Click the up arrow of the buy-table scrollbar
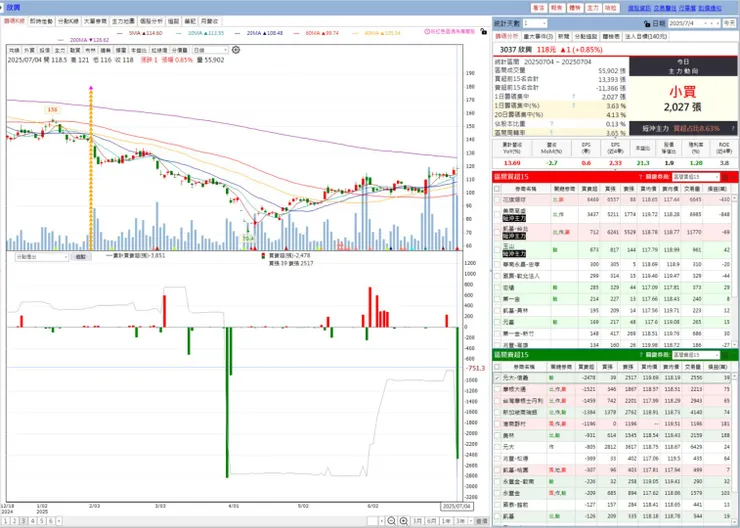 (x=735, y=199)
